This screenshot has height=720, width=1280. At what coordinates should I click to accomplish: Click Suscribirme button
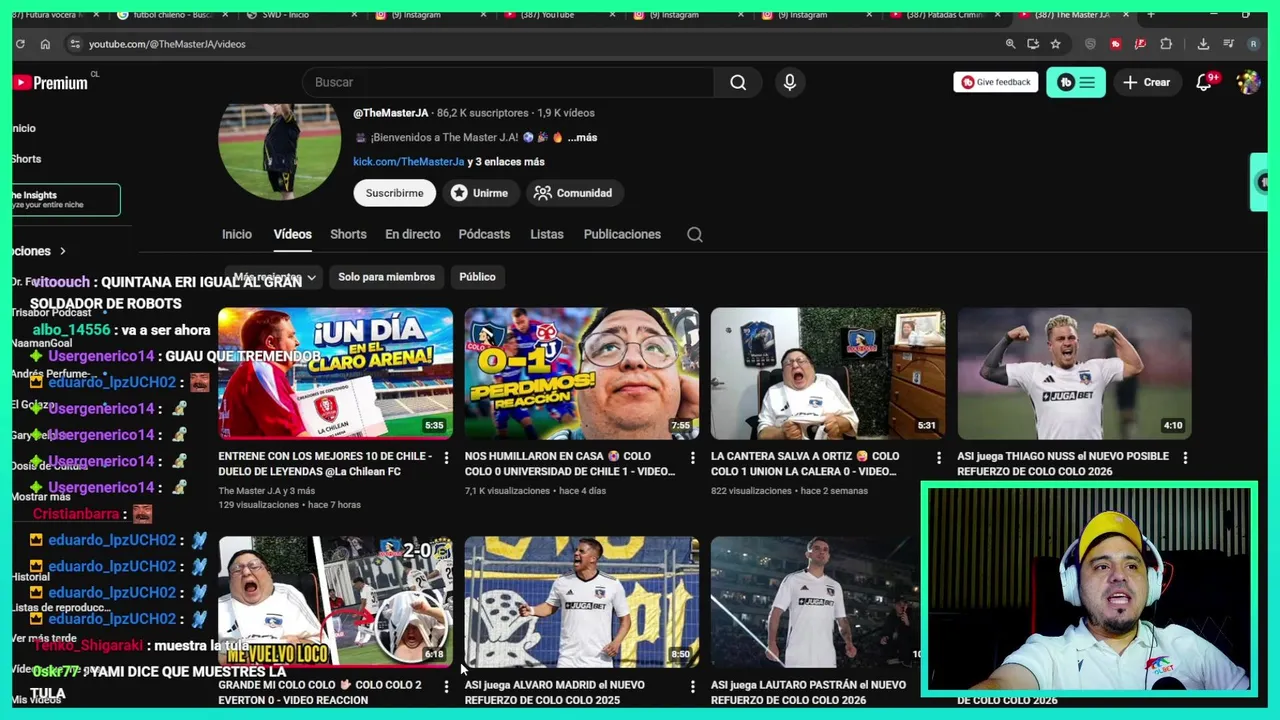click(x=394, y=193)
